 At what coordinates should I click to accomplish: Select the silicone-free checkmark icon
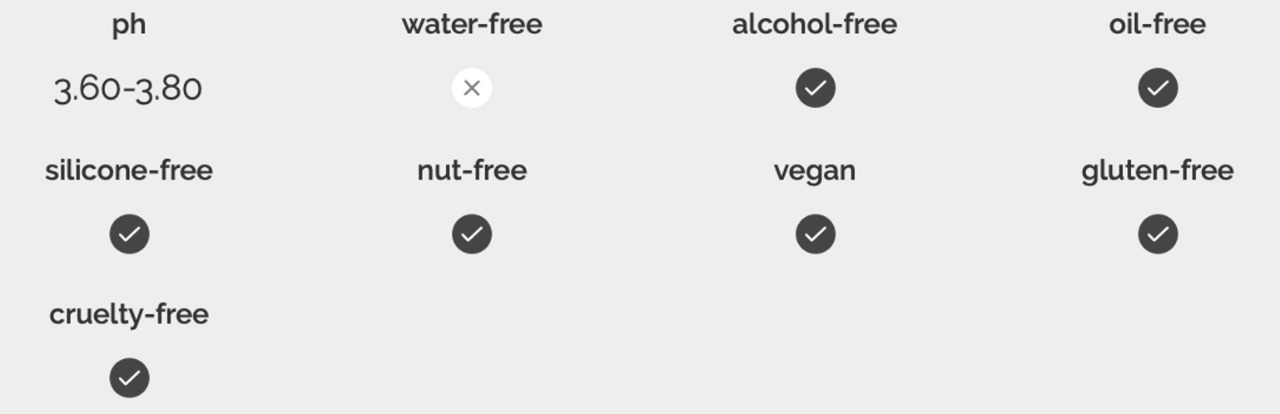(x=129, y=234)
